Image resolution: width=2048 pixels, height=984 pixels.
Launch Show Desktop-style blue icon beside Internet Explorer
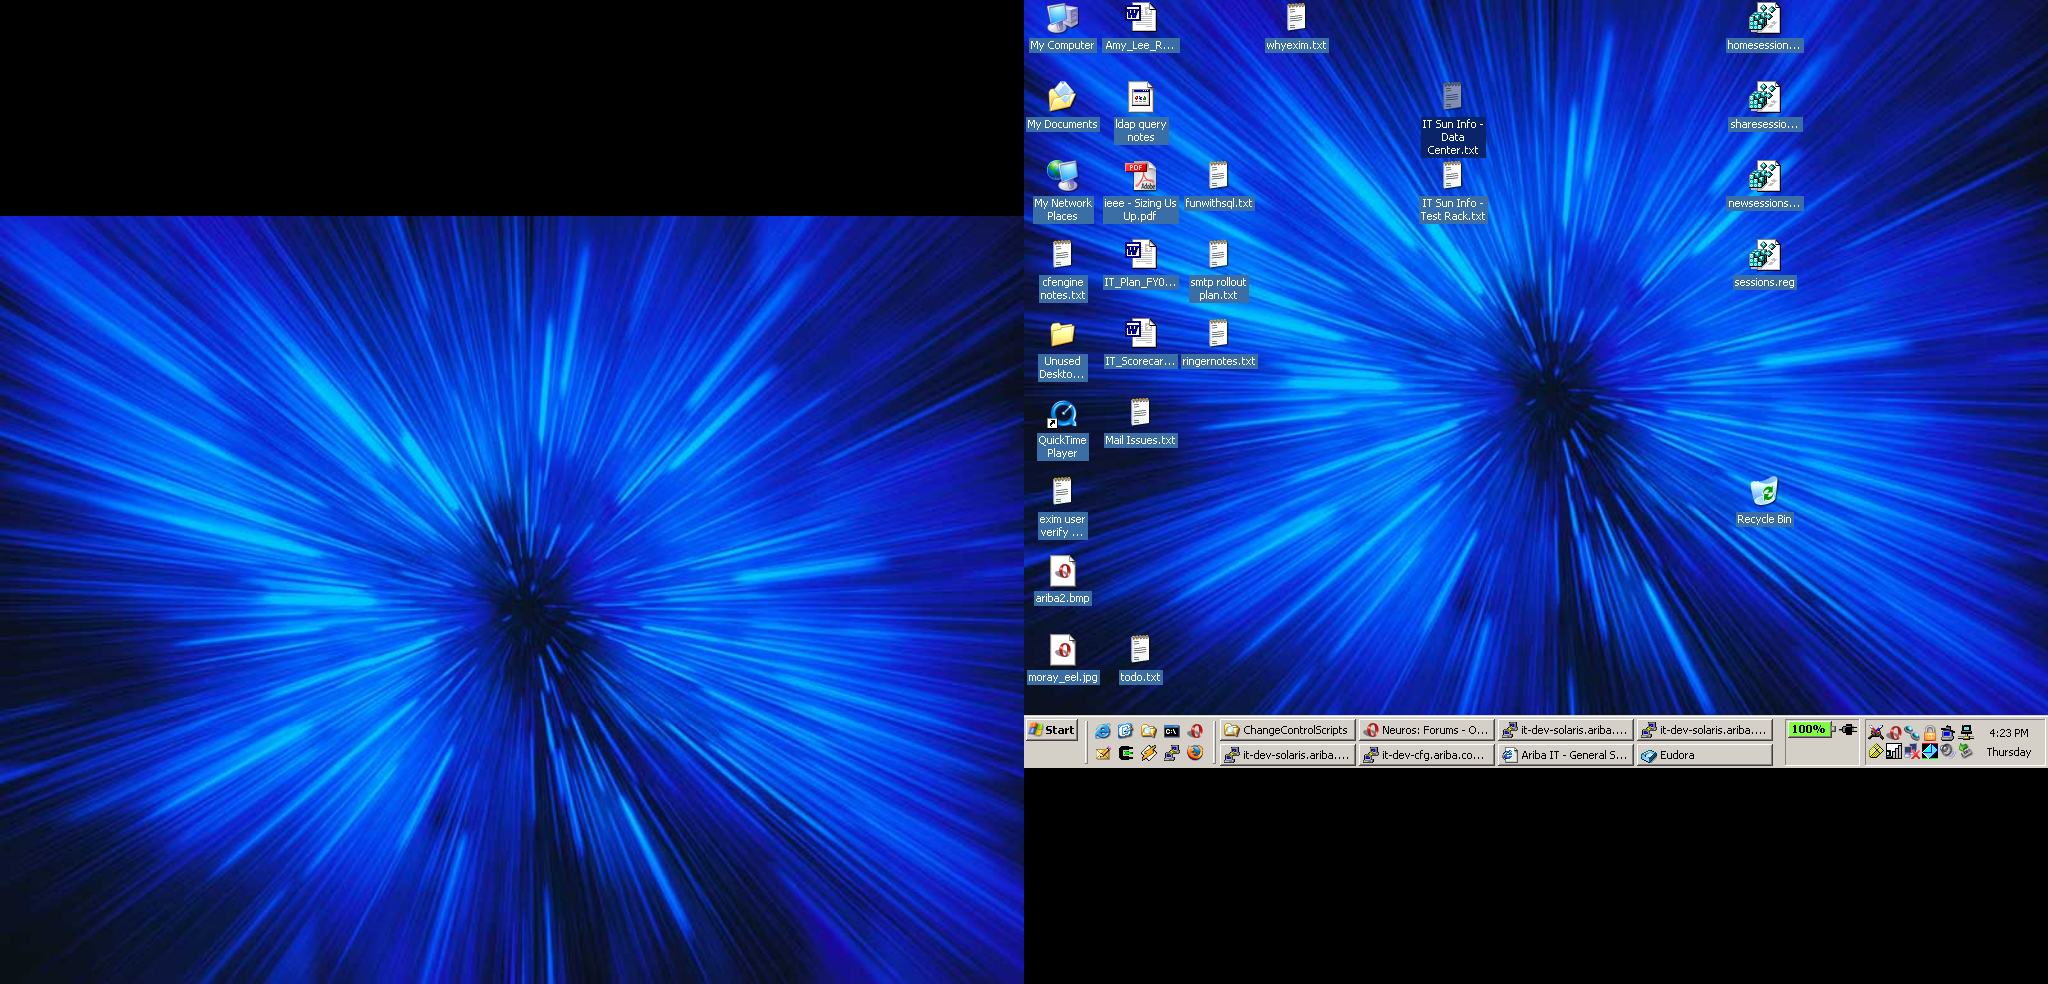coord(1126,731)
